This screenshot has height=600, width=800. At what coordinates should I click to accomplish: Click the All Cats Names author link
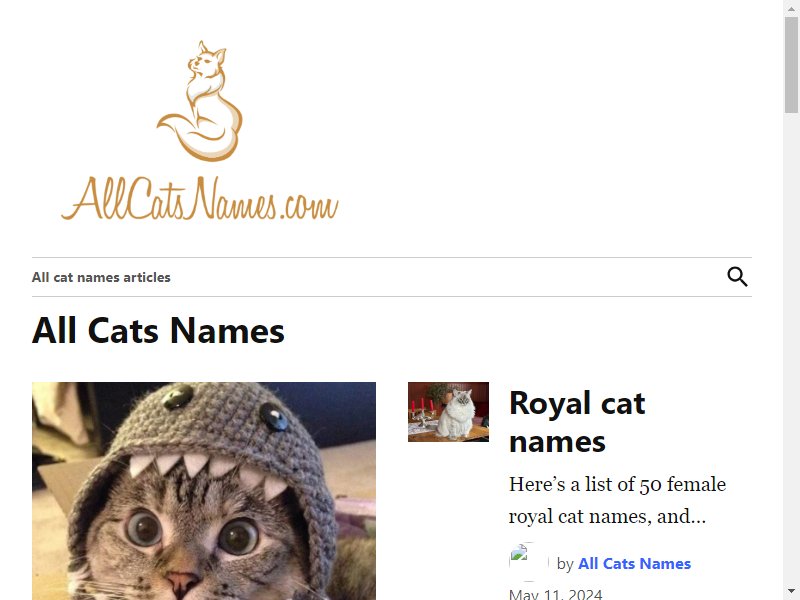634,563
